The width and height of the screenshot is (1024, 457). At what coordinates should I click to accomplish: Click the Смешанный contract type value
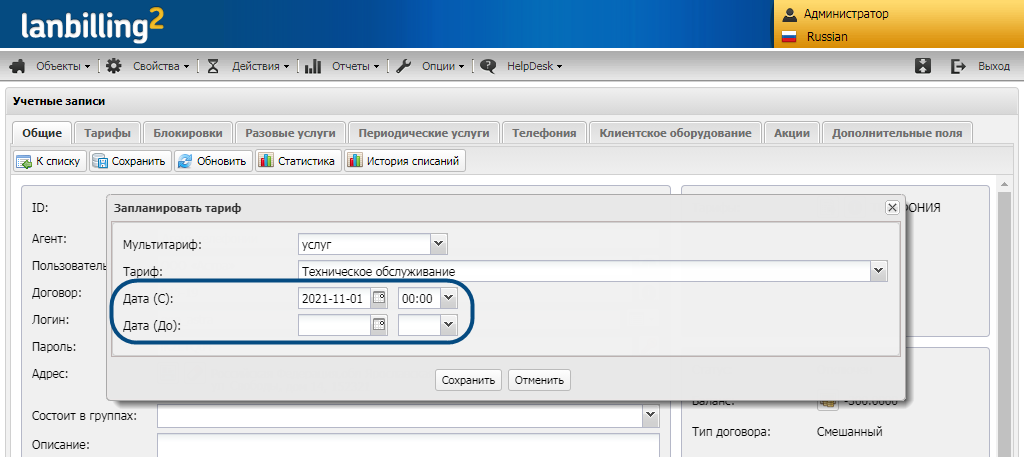850,432
